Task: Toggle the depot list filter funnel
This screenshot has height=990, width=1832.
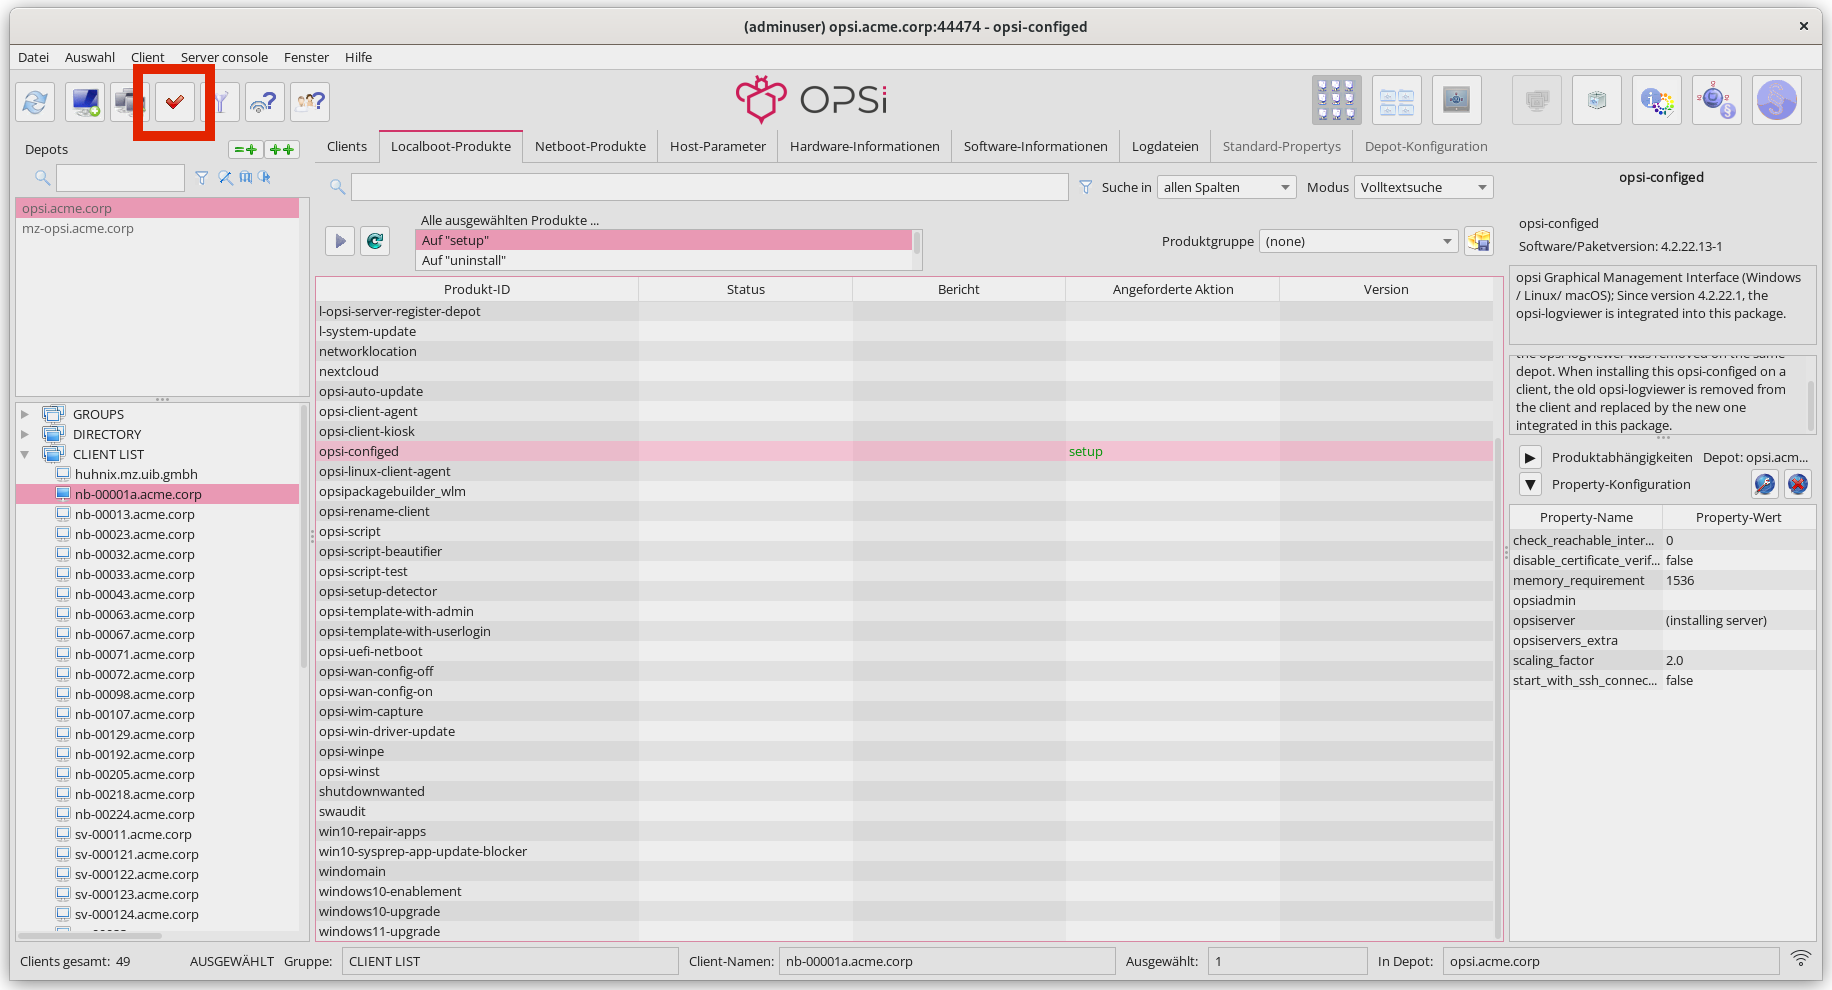Action: [x=202, y=178]
